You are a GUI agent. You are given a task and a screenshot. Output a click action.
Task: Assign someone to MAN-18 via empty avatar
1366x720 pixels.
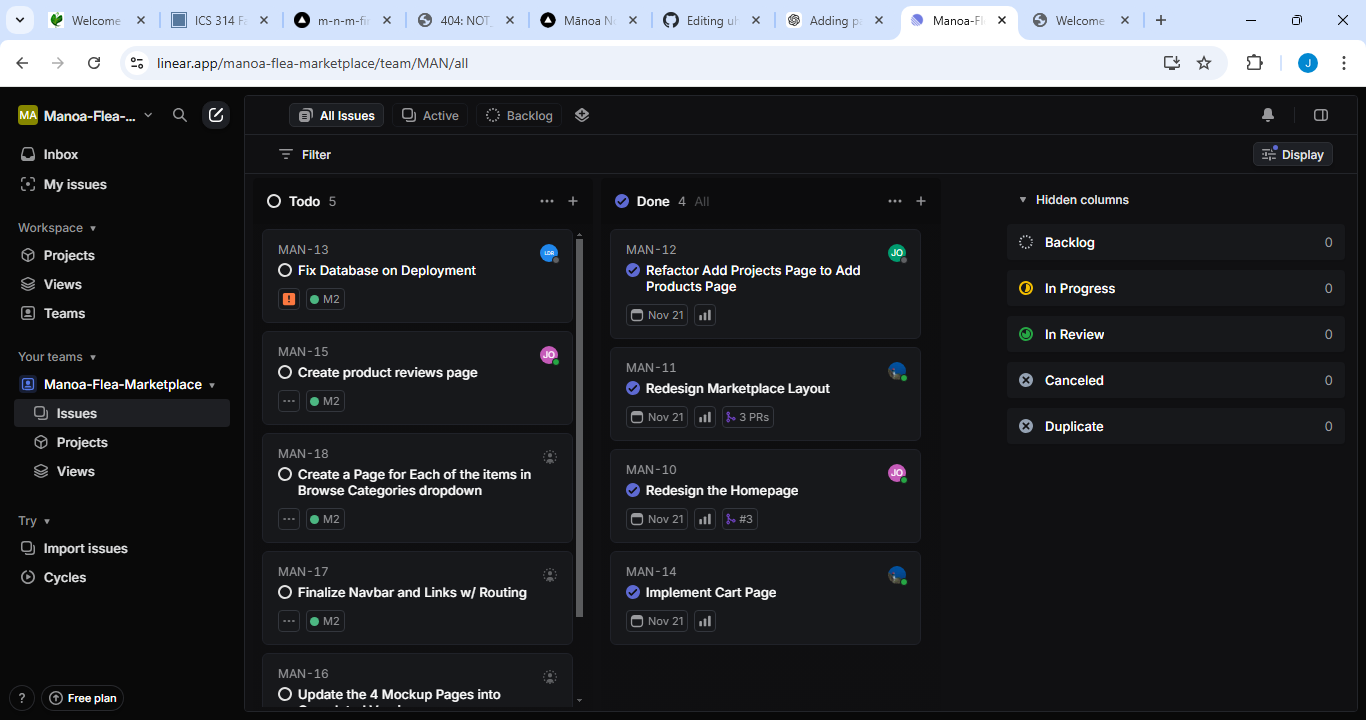(549, 457)
